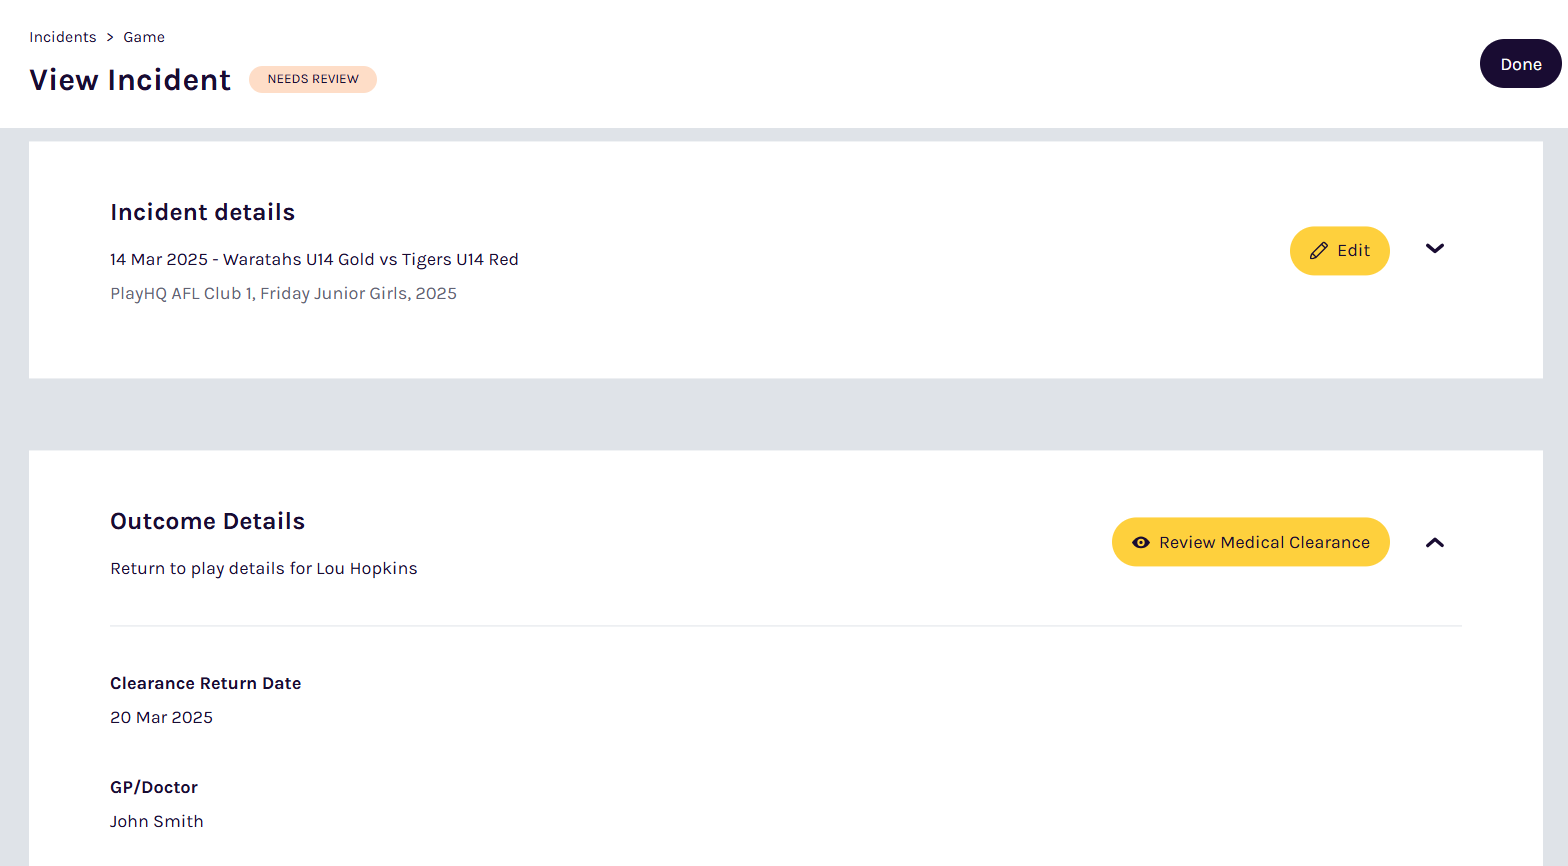Viewport: 1568px width, 866px height.
Task: Click the eye icon beside Review Medical Clearance
Action: click(1140, 543)
